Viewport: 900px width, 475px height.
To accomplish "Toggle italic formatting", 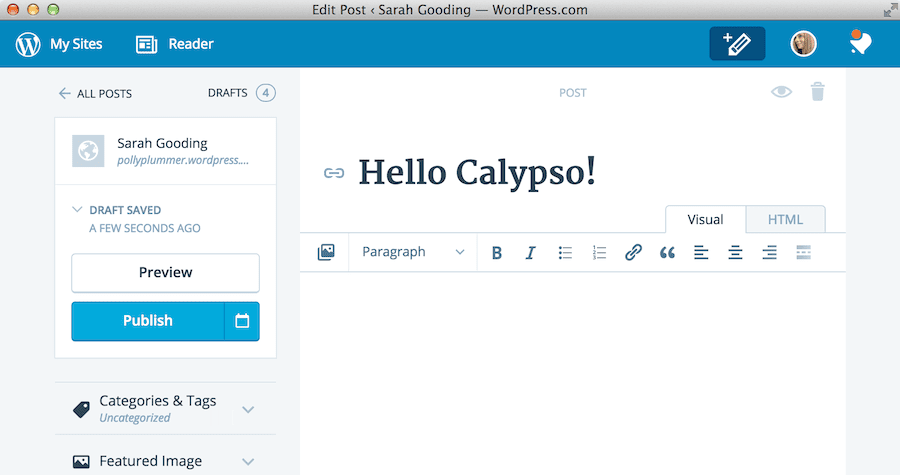I will [530, 252].
